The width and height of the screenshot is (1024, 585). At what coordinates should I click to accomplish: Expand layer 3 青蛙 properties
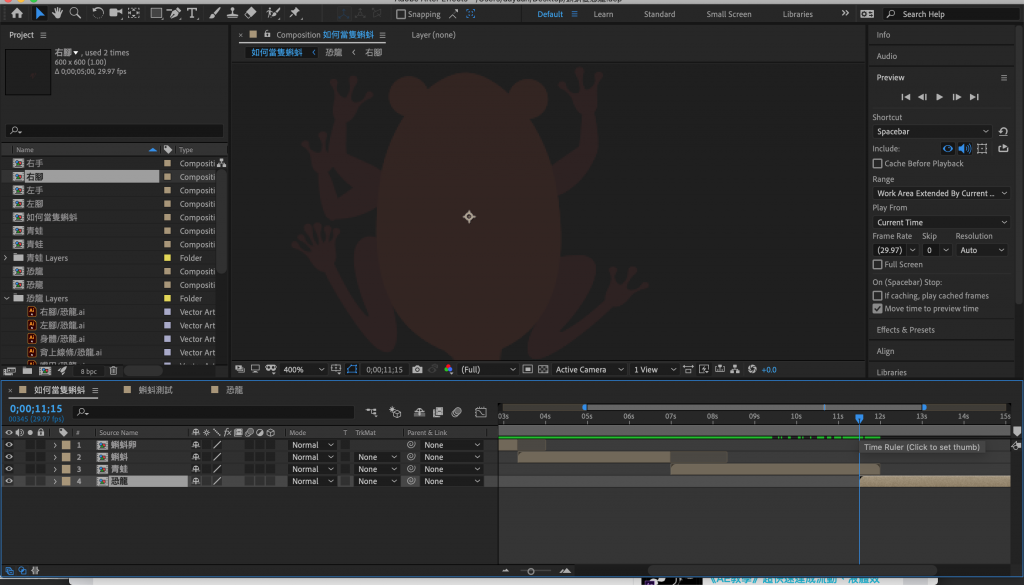coord(56,469)
